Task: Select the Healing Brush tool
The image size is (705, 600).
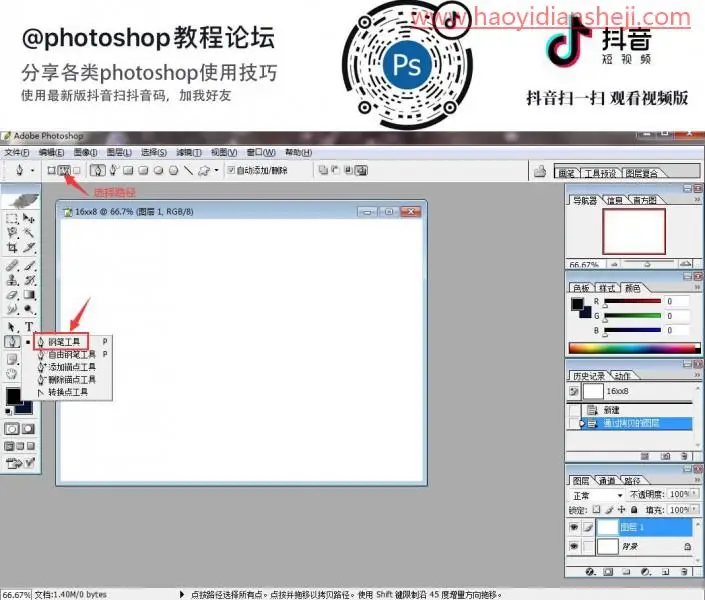Action: pyautogui.click(x=12, y=266)
